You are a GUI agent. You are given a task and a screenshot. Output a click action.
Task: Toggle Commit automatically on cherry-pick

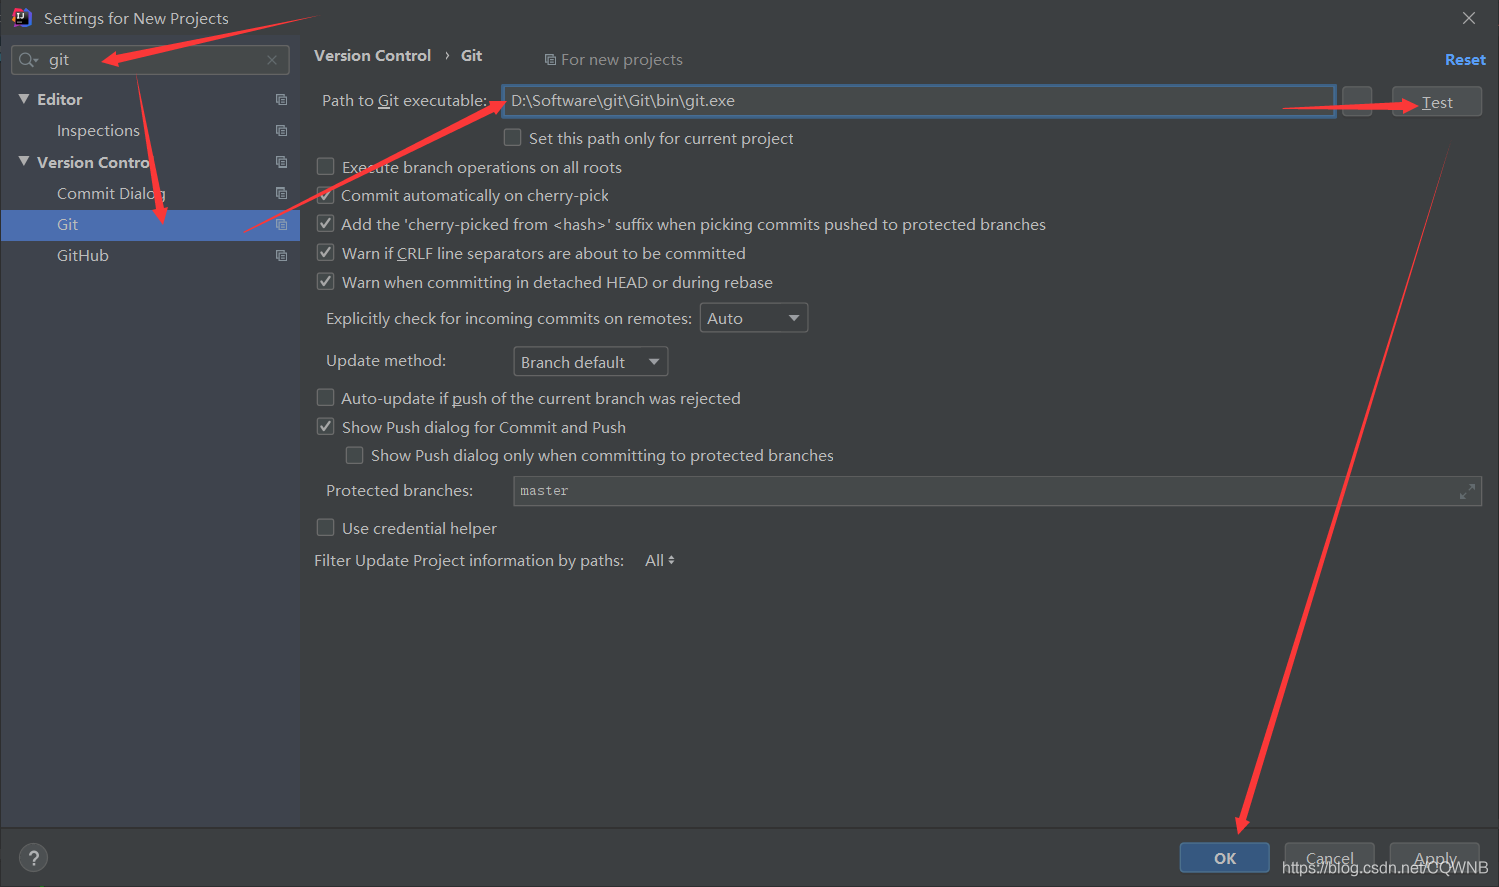(x=325, y=195)
